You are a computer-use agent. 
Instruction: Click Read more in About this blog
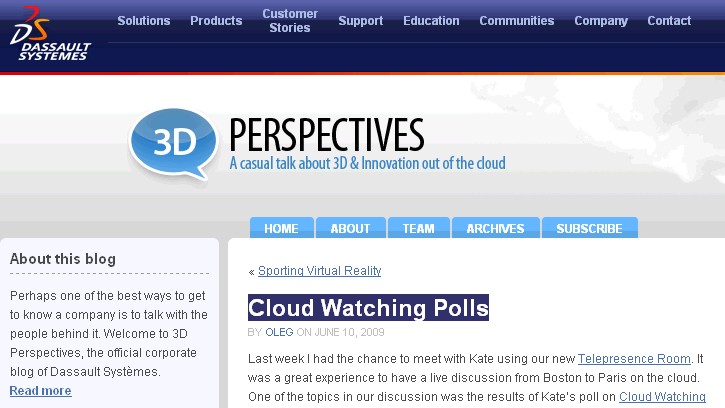click(x=41, y=390)
